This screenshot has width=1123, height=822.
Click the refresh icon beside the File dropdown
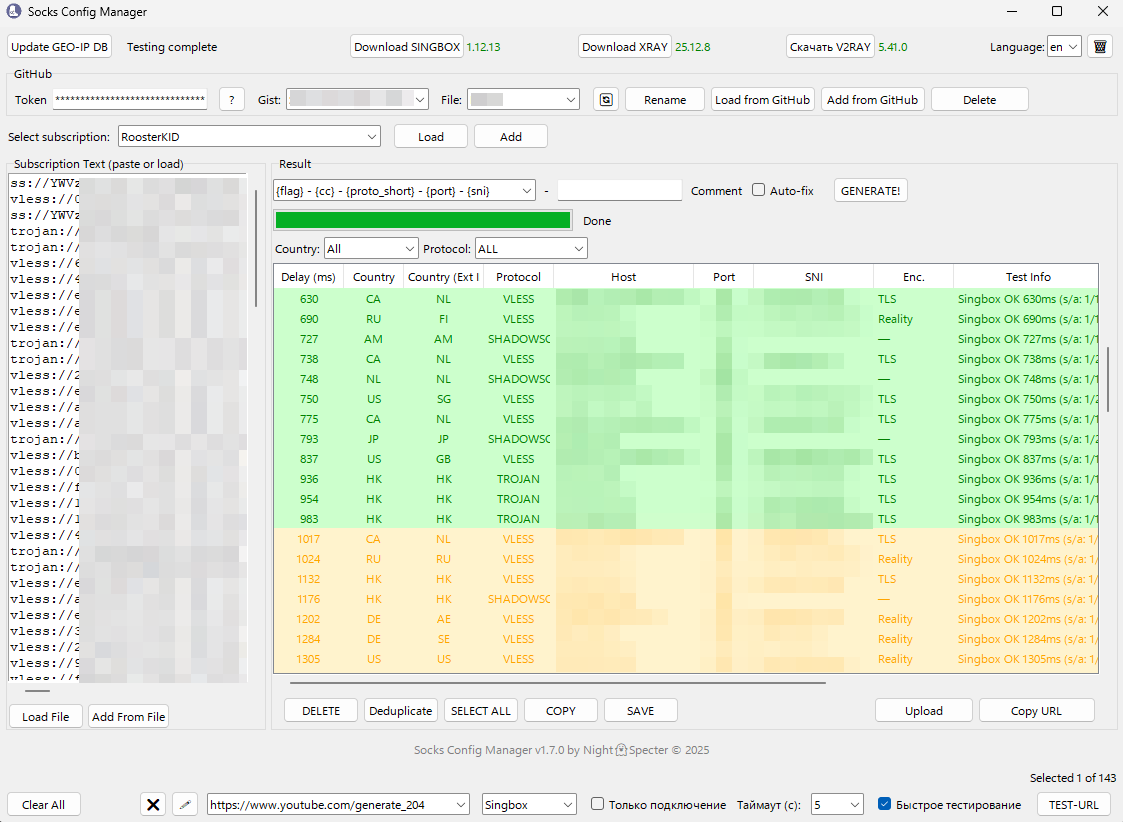605,99
